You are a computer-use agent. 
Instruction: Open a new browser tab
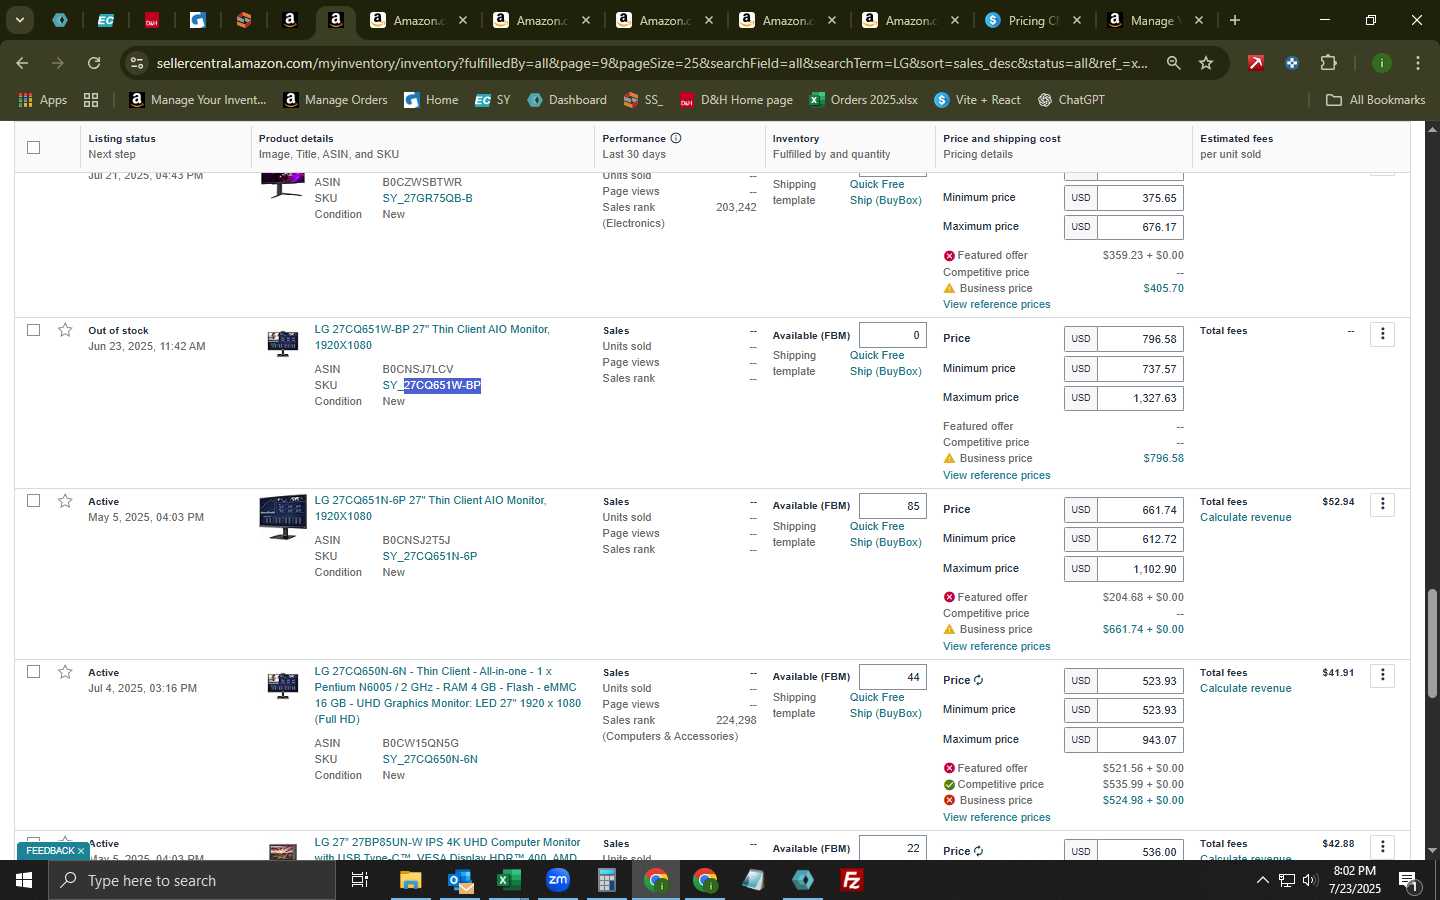1235,20
